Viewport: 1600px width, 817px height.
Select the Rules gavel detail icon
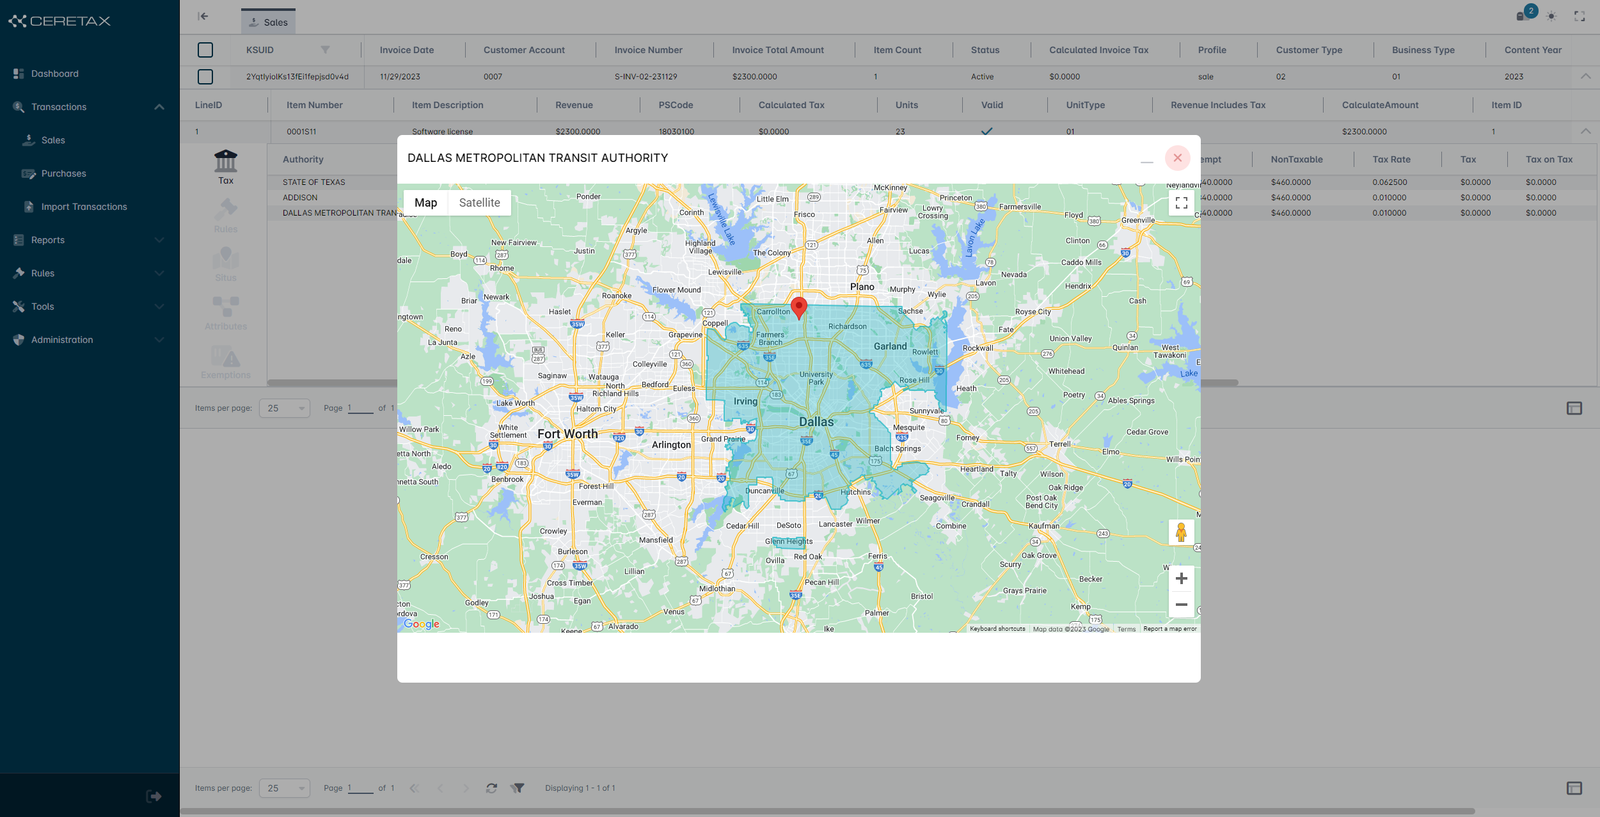coord(226,215)
